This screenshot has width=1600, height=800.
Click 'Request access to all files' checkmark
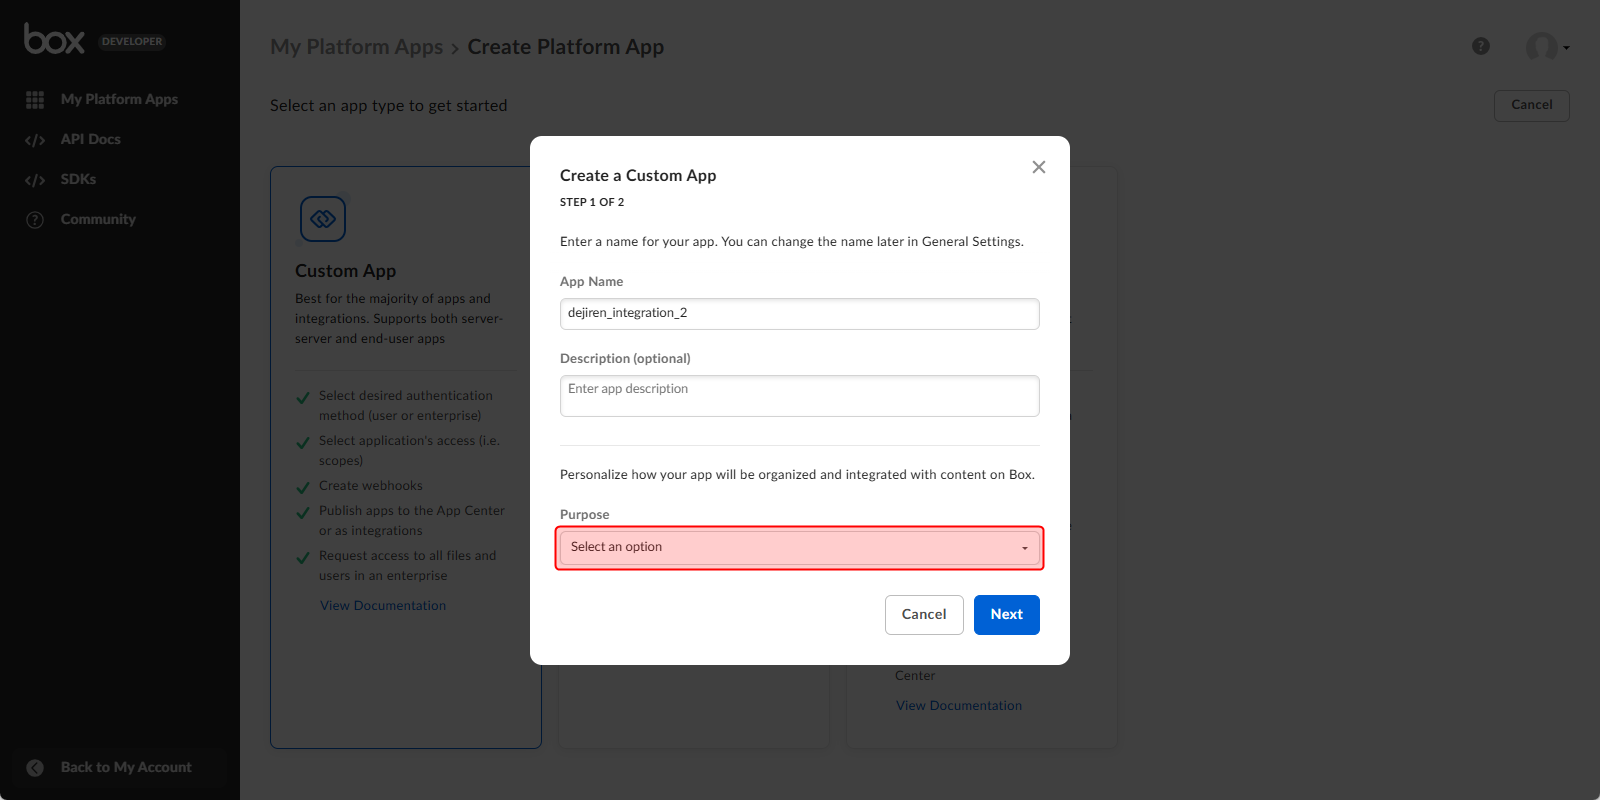pyautogui.click(x=303, y=558)
